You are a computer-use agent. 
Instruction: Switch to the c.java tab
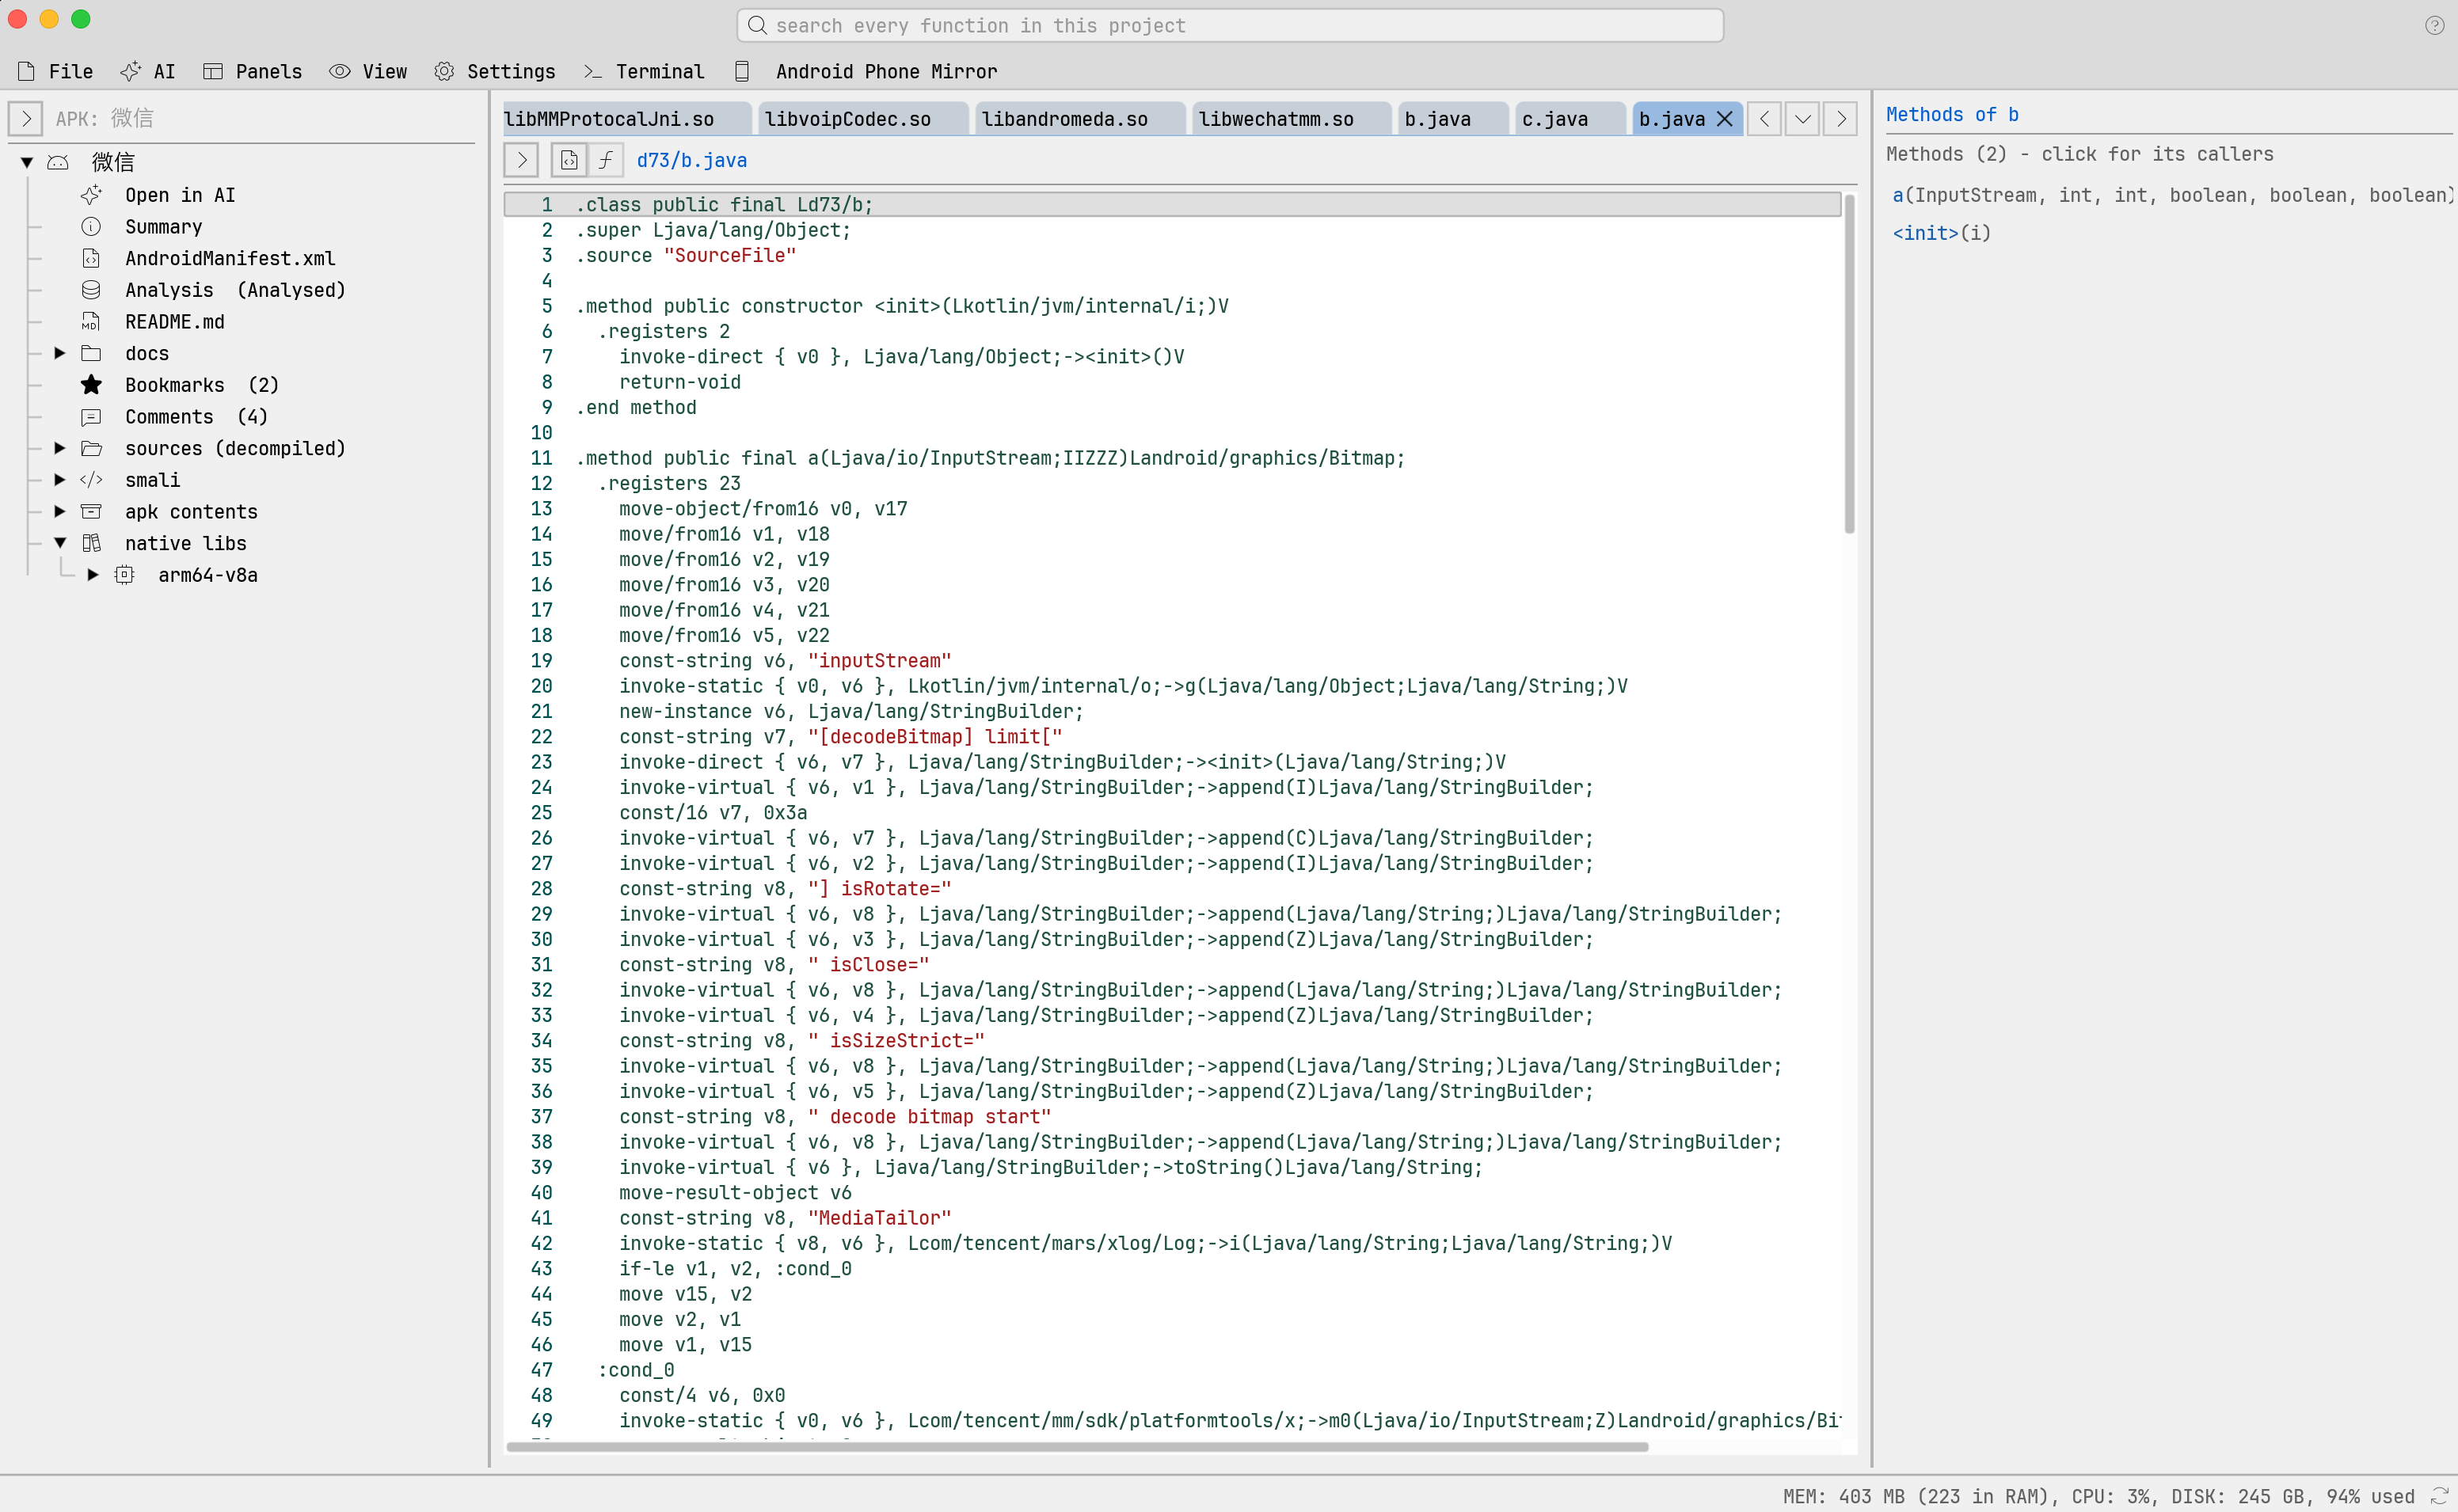click(x=1570, y=119)
